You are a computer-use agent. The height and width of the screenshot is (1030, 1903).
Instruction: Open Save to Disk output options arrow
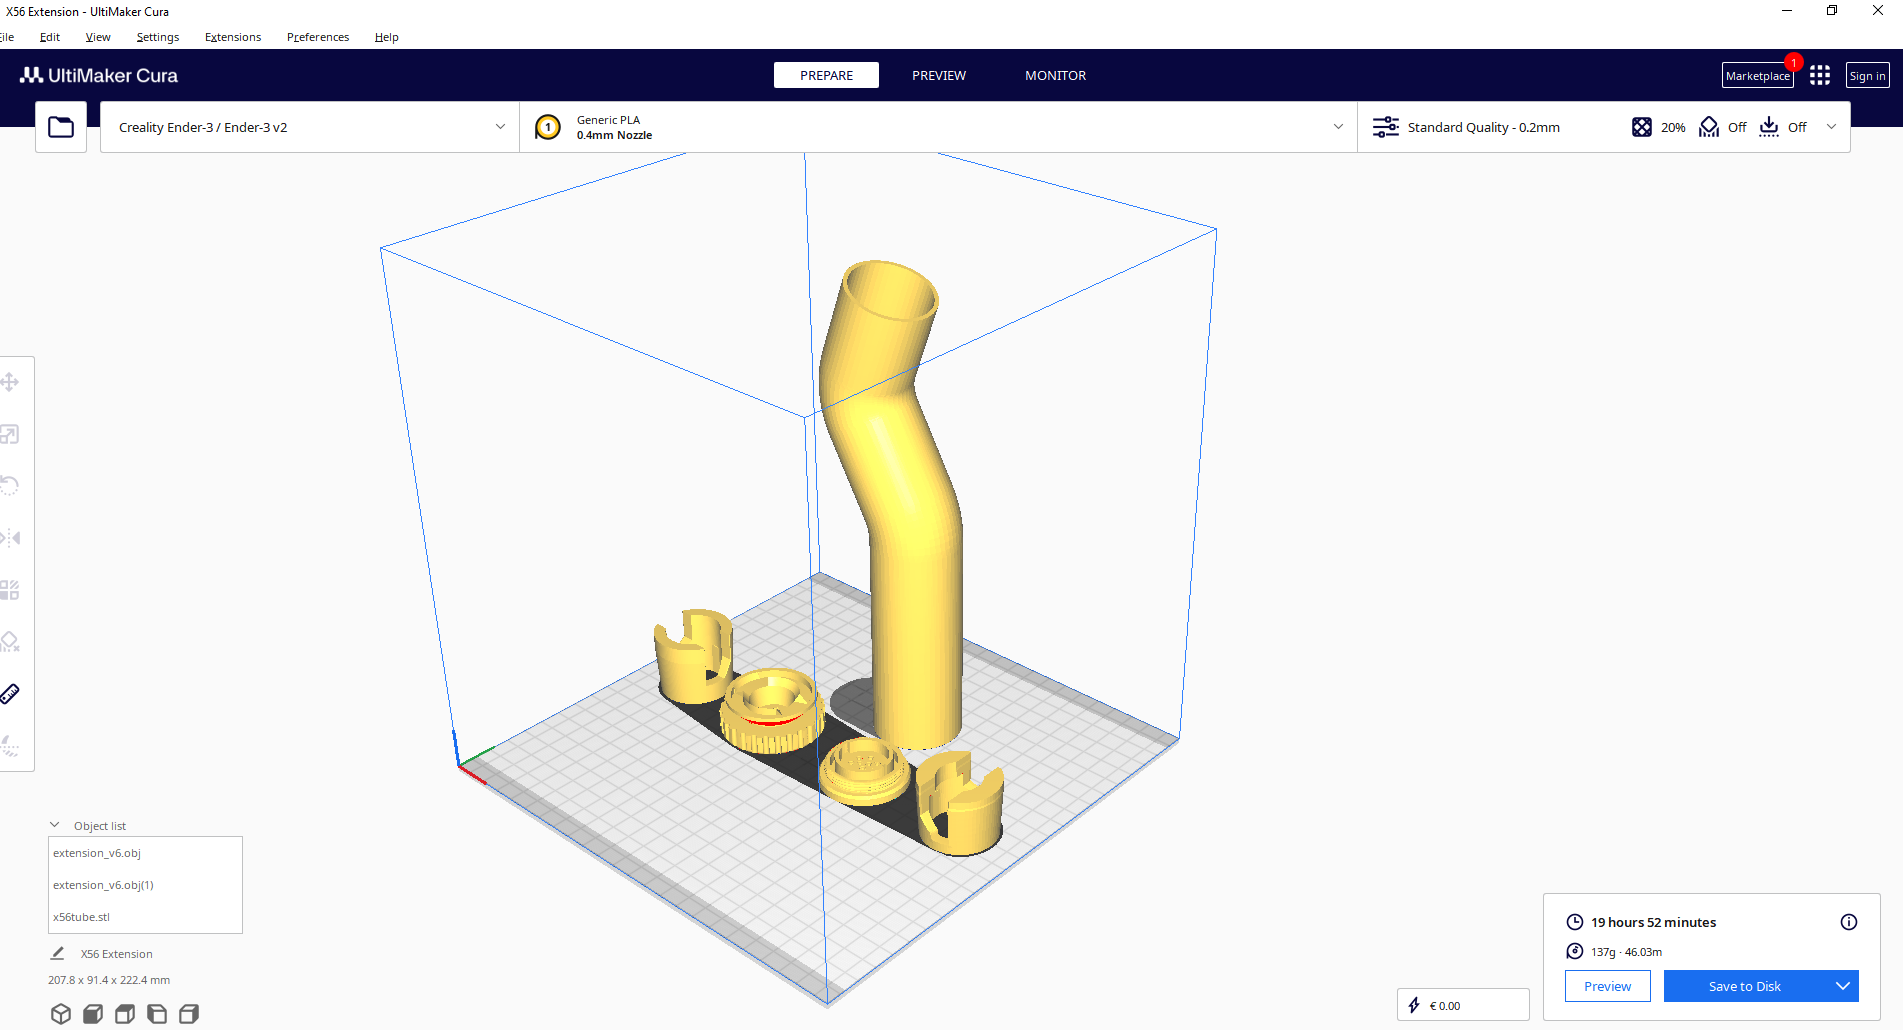[x=1842, y=986]
